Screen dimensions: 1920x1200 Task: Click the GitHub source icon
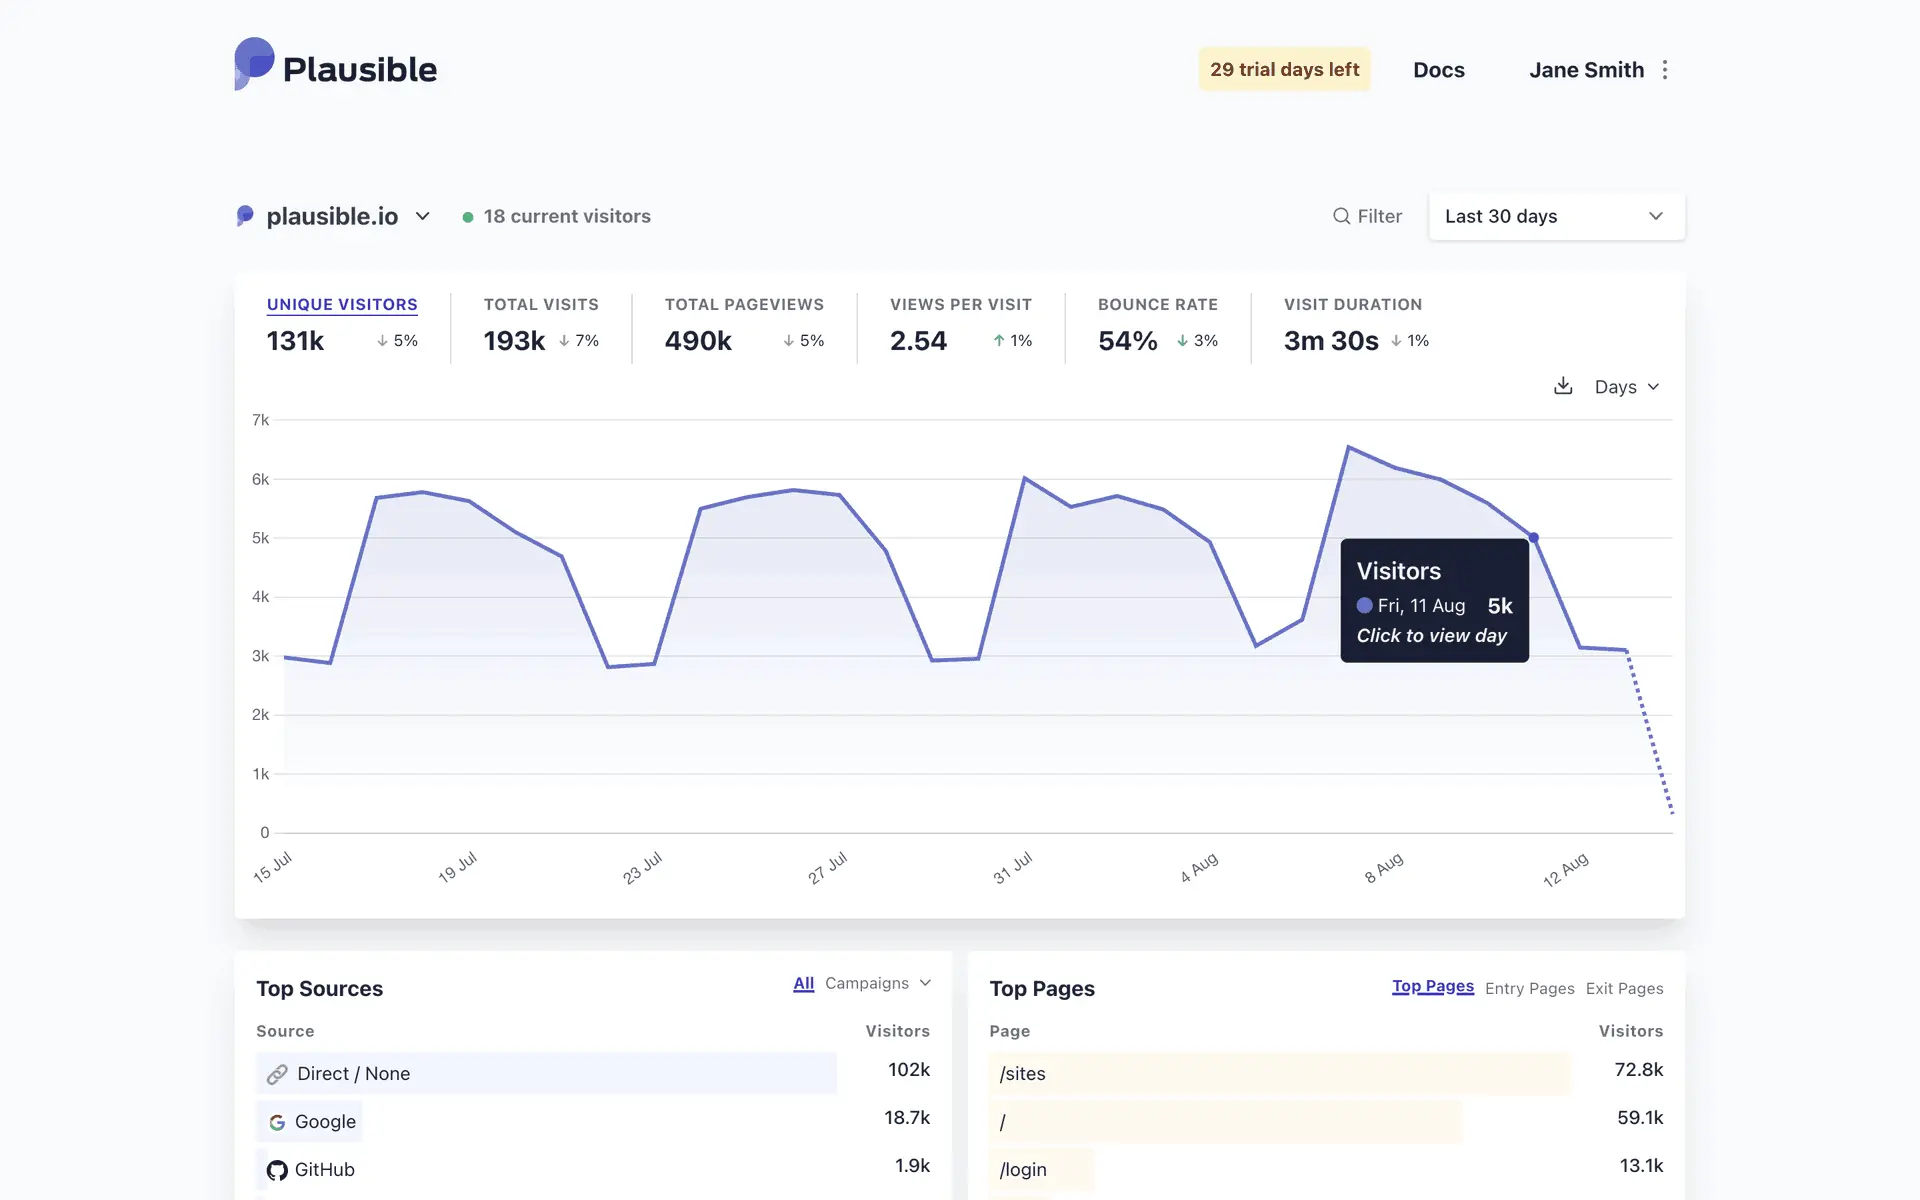277,1170
